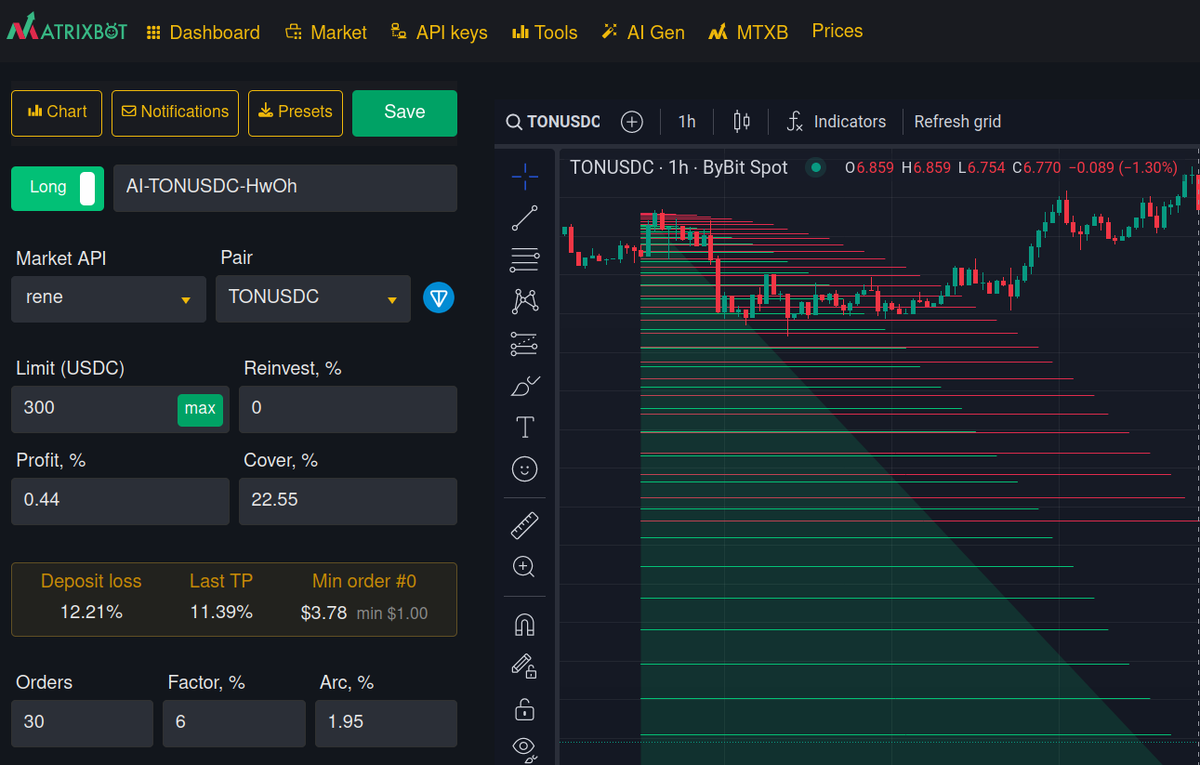Toggle stay in drawing mode
The image size is (1200, 765).
tap(524, 666)
